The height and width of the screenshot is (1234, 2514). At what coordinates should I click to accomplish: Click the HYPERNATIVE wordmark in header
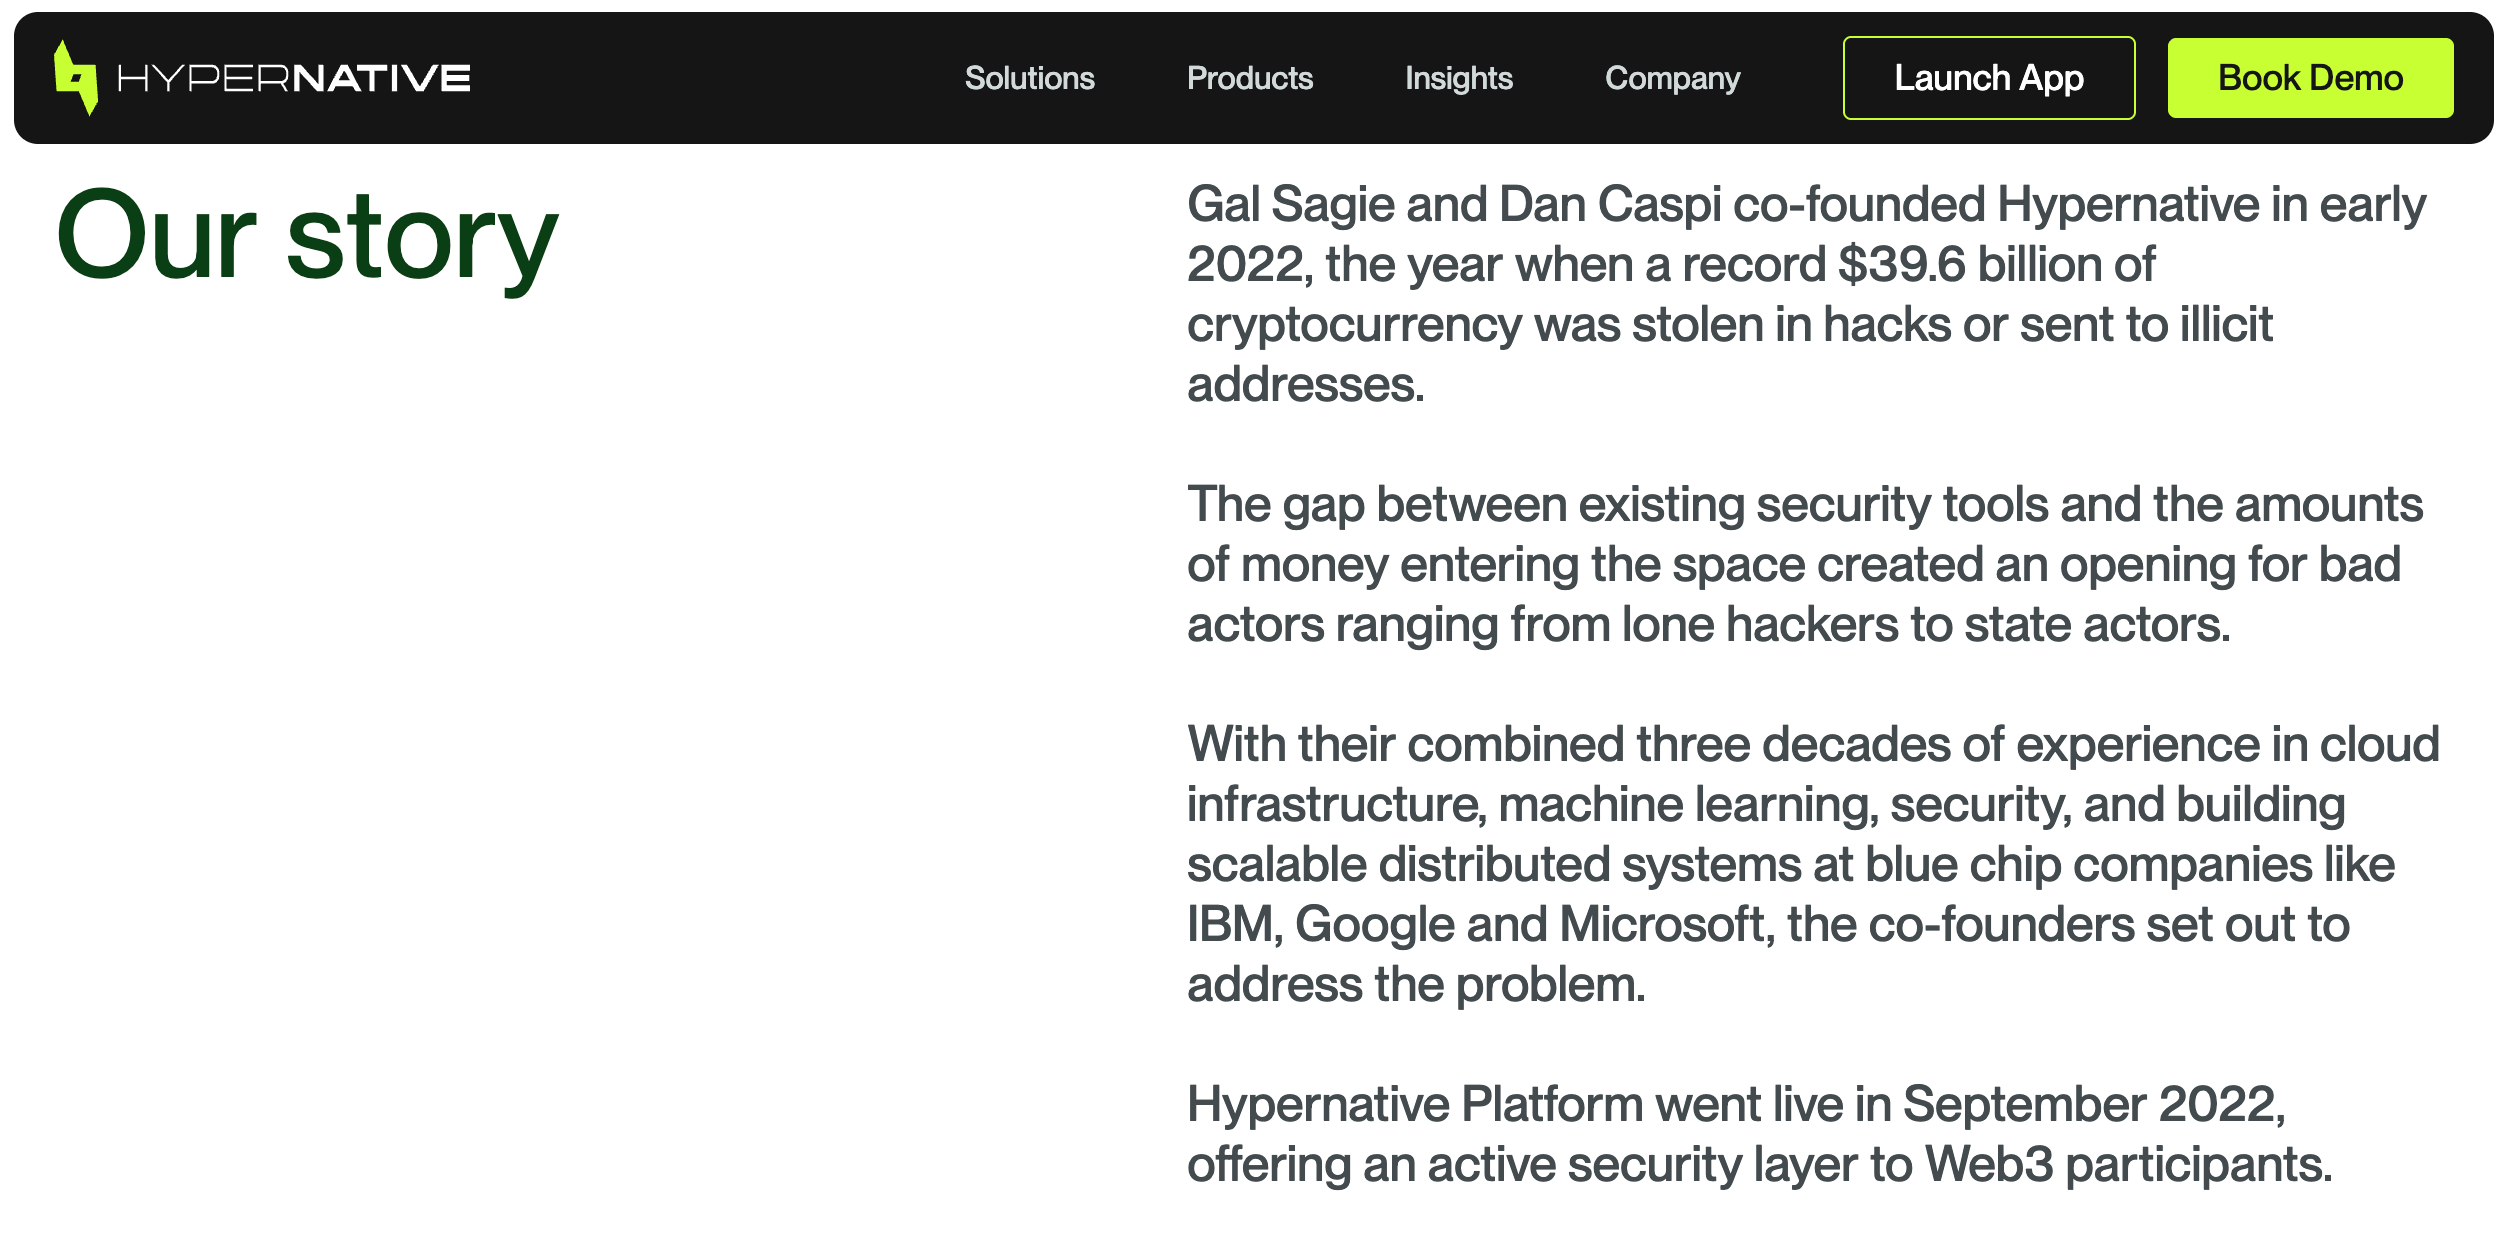pos(294,78)
